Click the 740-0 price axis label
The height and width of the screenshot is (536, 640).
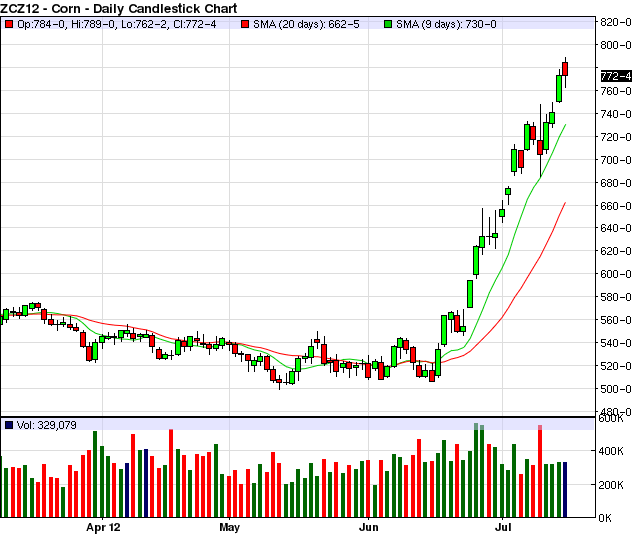616,114
